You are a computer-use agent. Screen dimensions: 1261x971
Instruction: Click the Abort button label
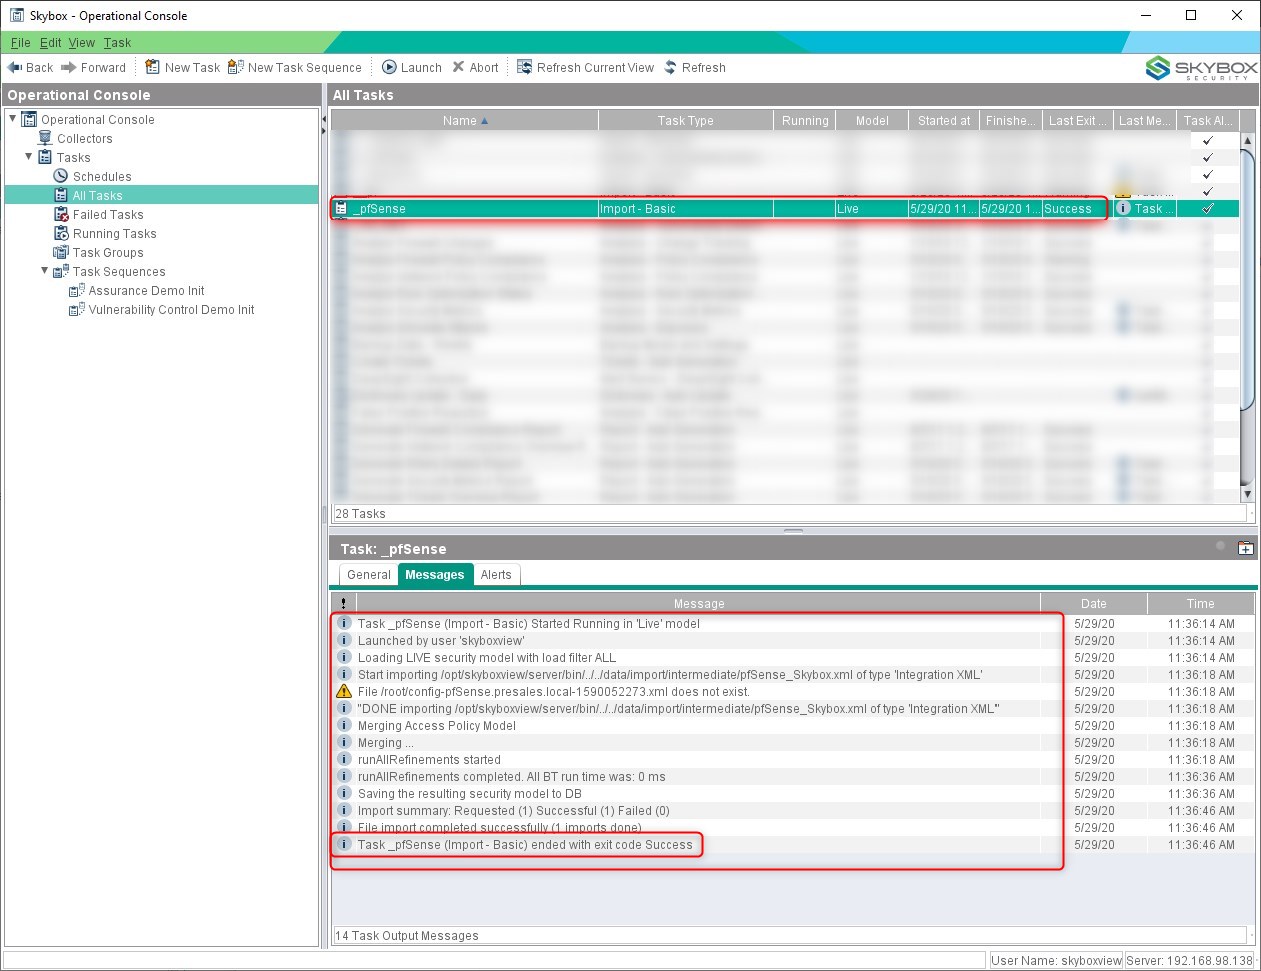(x=484, y=67)
